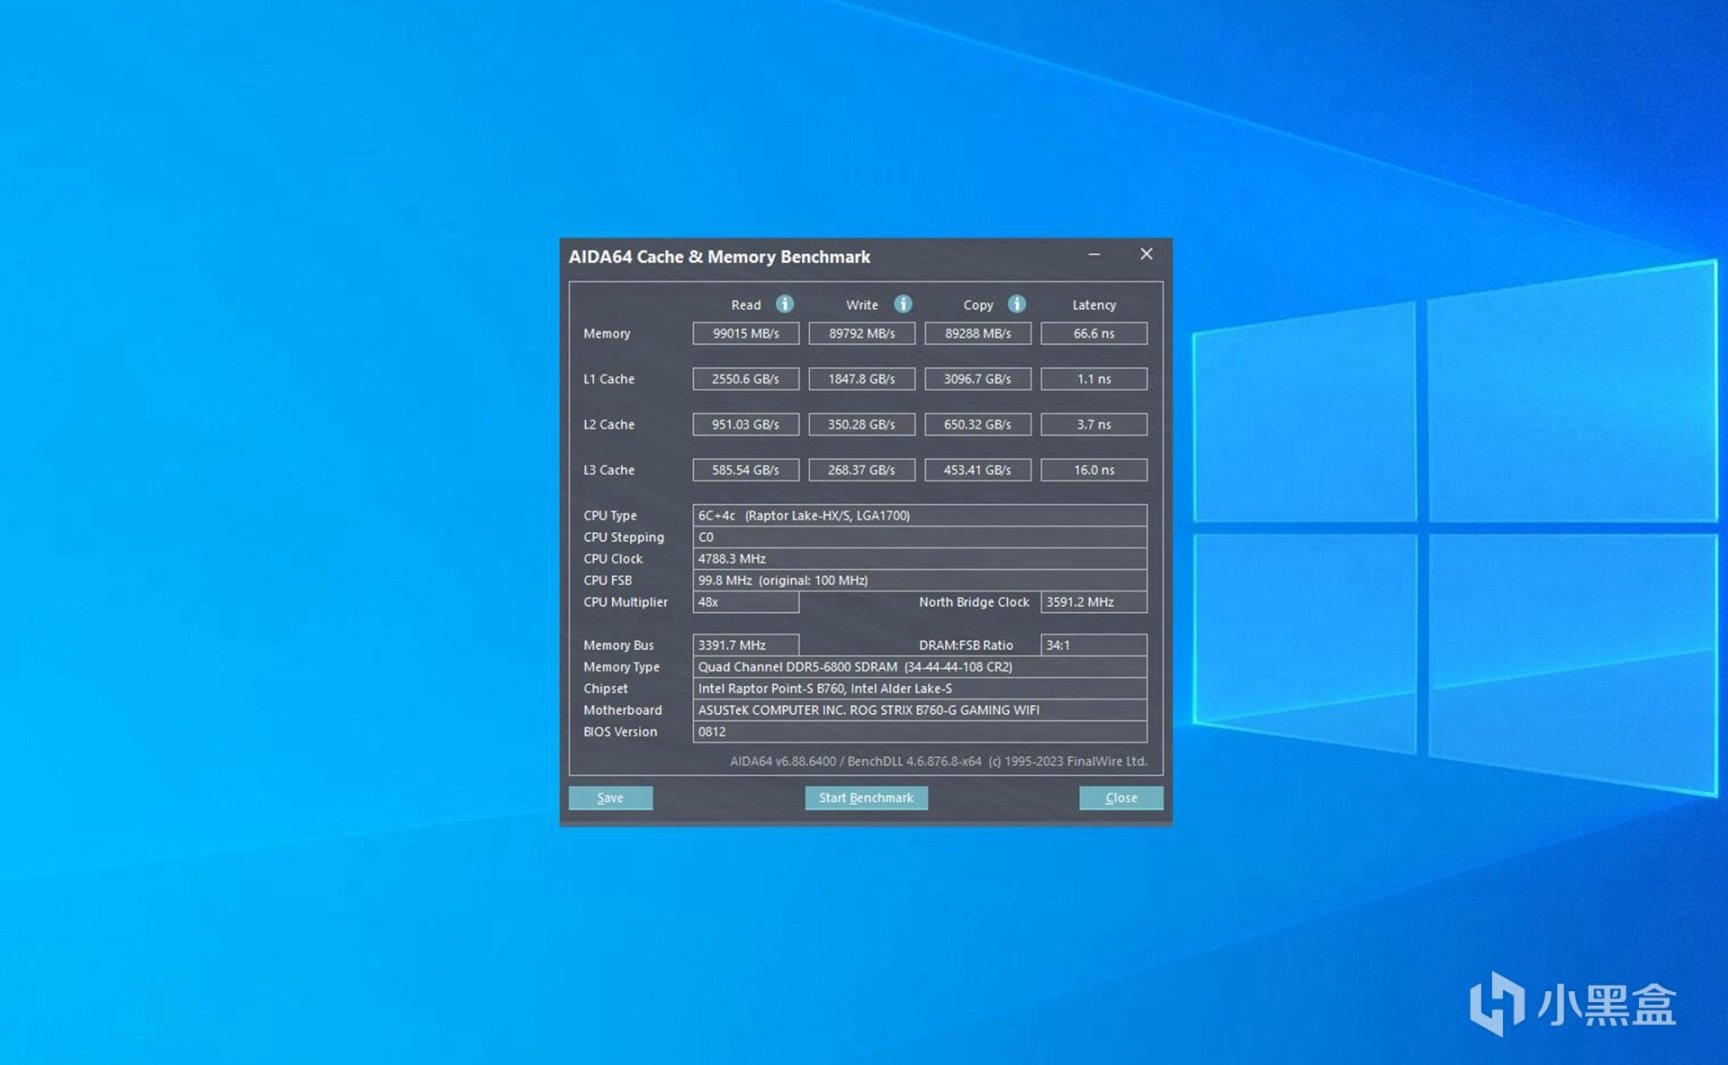Click the BIOS Version label
Viewport: 1728px width, 1065px height.
pyautogui.click(x=621, y=732)
